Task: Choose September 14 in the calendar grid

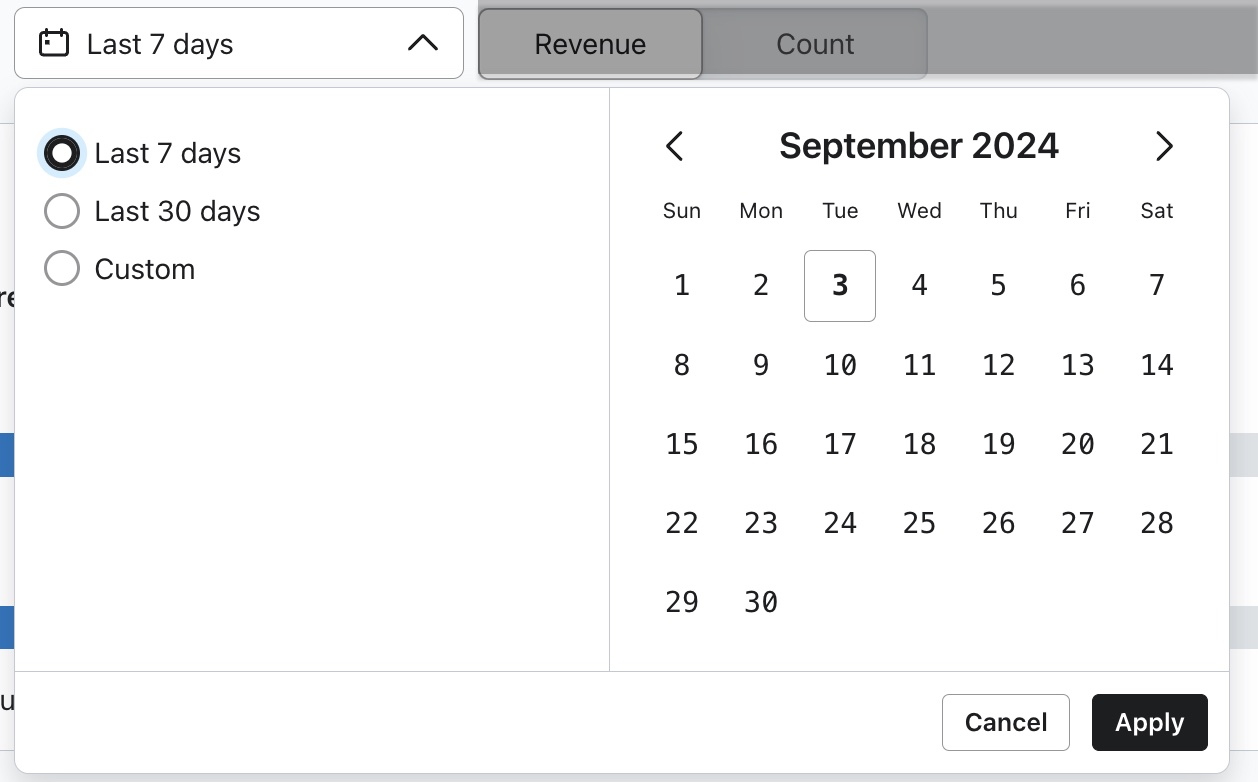Action: (1156, 365)
